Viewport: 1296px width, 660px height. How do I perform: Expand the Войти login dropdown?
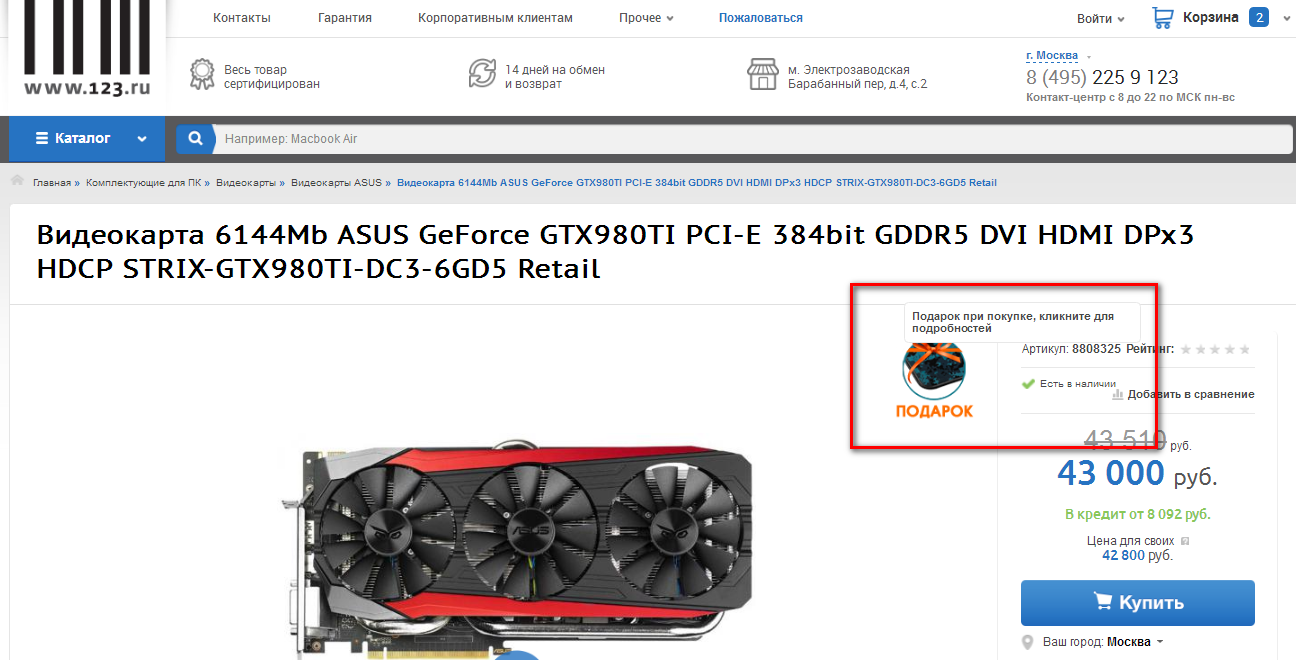click(1100, 19)
